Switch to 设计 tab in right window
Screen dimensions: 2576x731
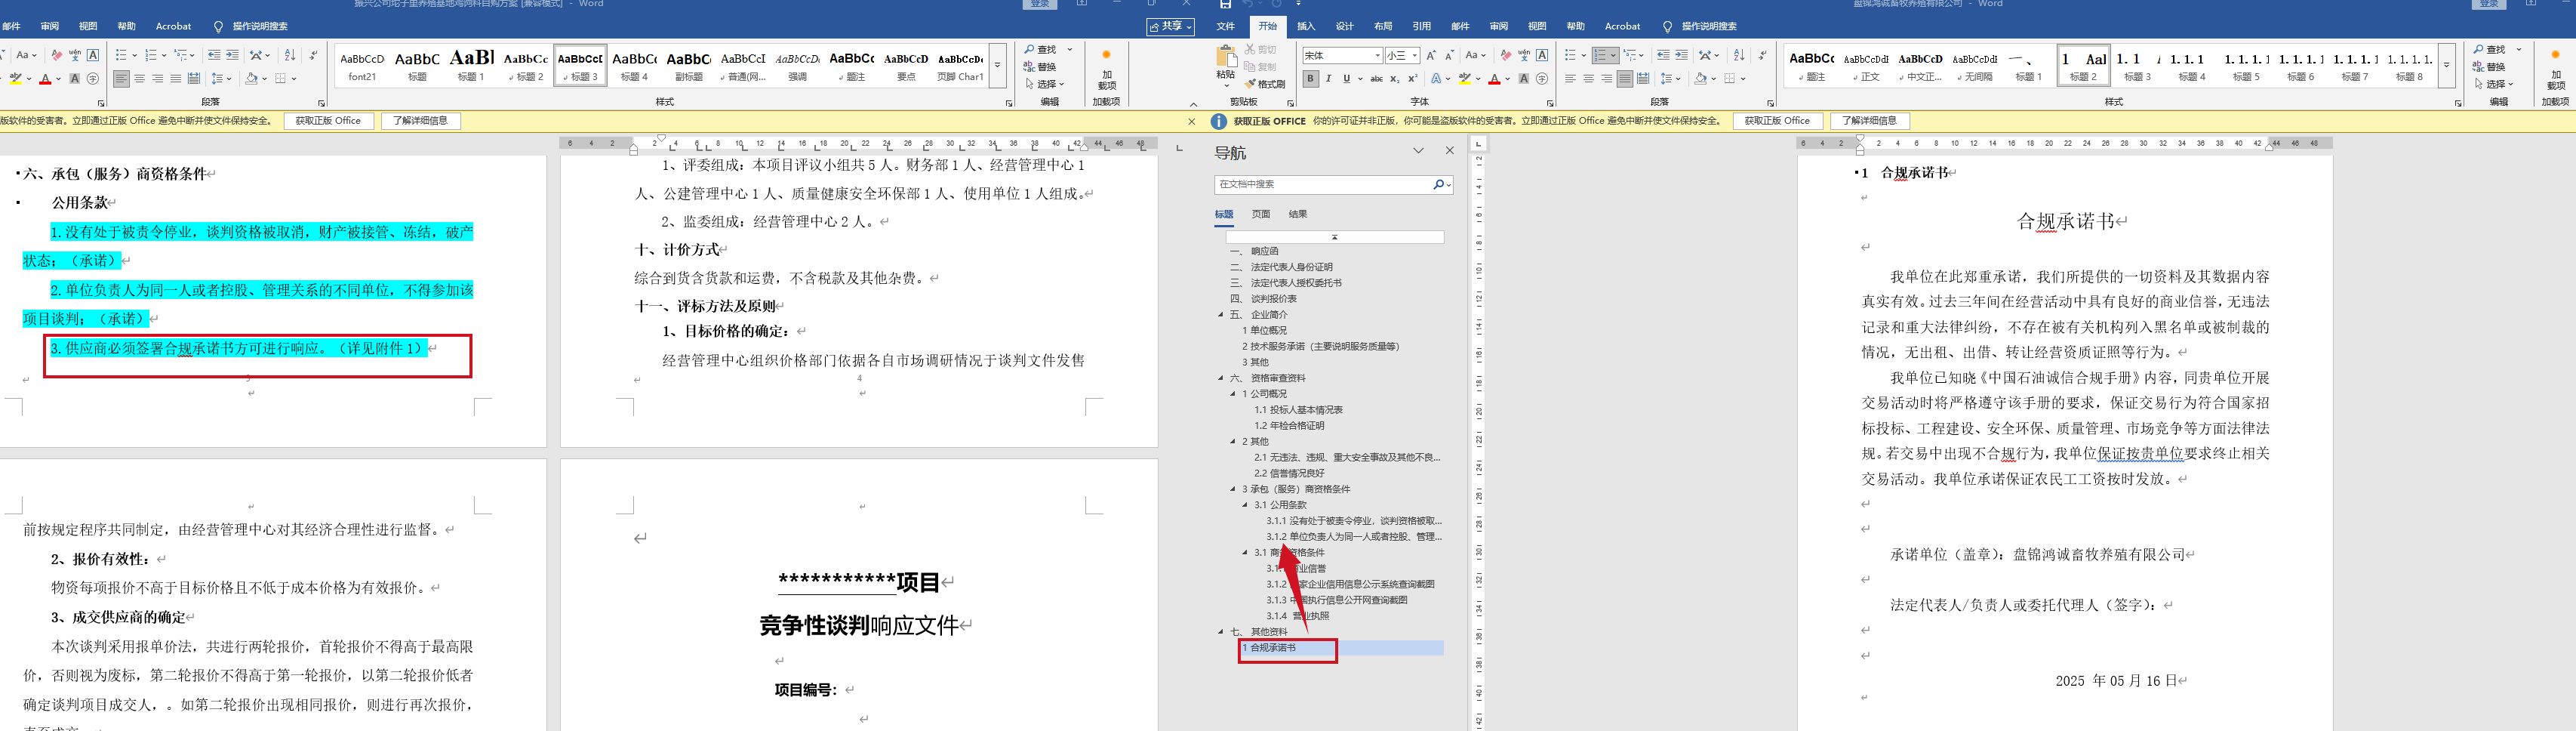[x=1345, y=26]
